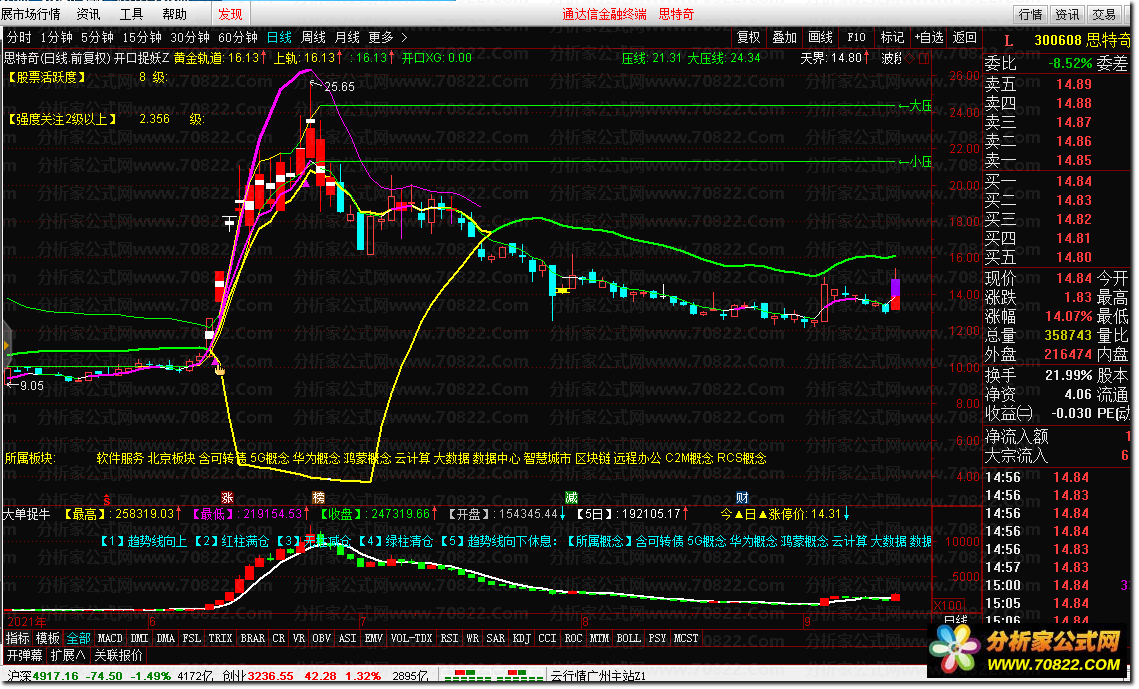The image size is (1139, 689).
Task: Click the 云行情广州主站Z1 server status
Action: point(599,676)
